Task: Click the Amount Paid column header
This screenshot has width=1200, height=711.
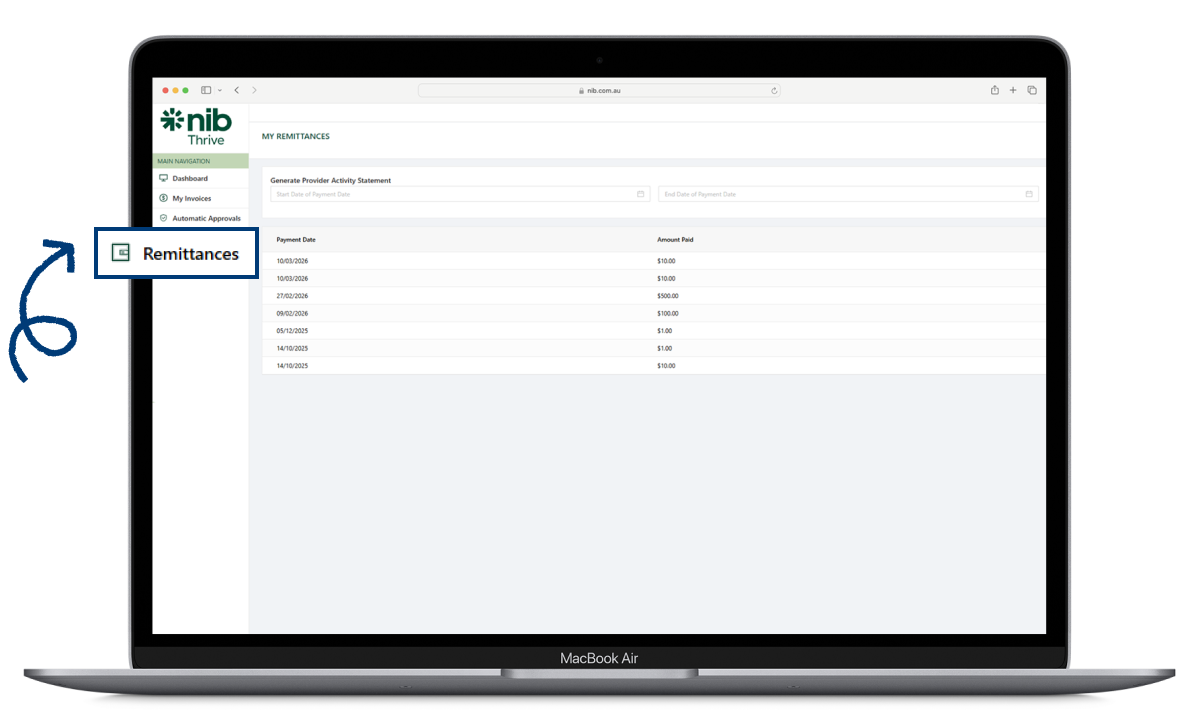Action: tap(675, 240)
